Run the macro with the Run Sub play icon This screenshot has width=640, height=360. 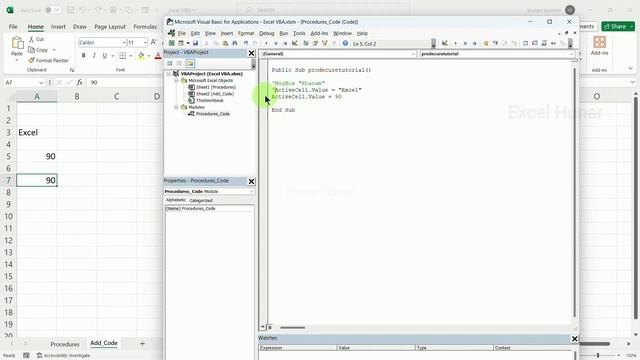pos(266,43)
